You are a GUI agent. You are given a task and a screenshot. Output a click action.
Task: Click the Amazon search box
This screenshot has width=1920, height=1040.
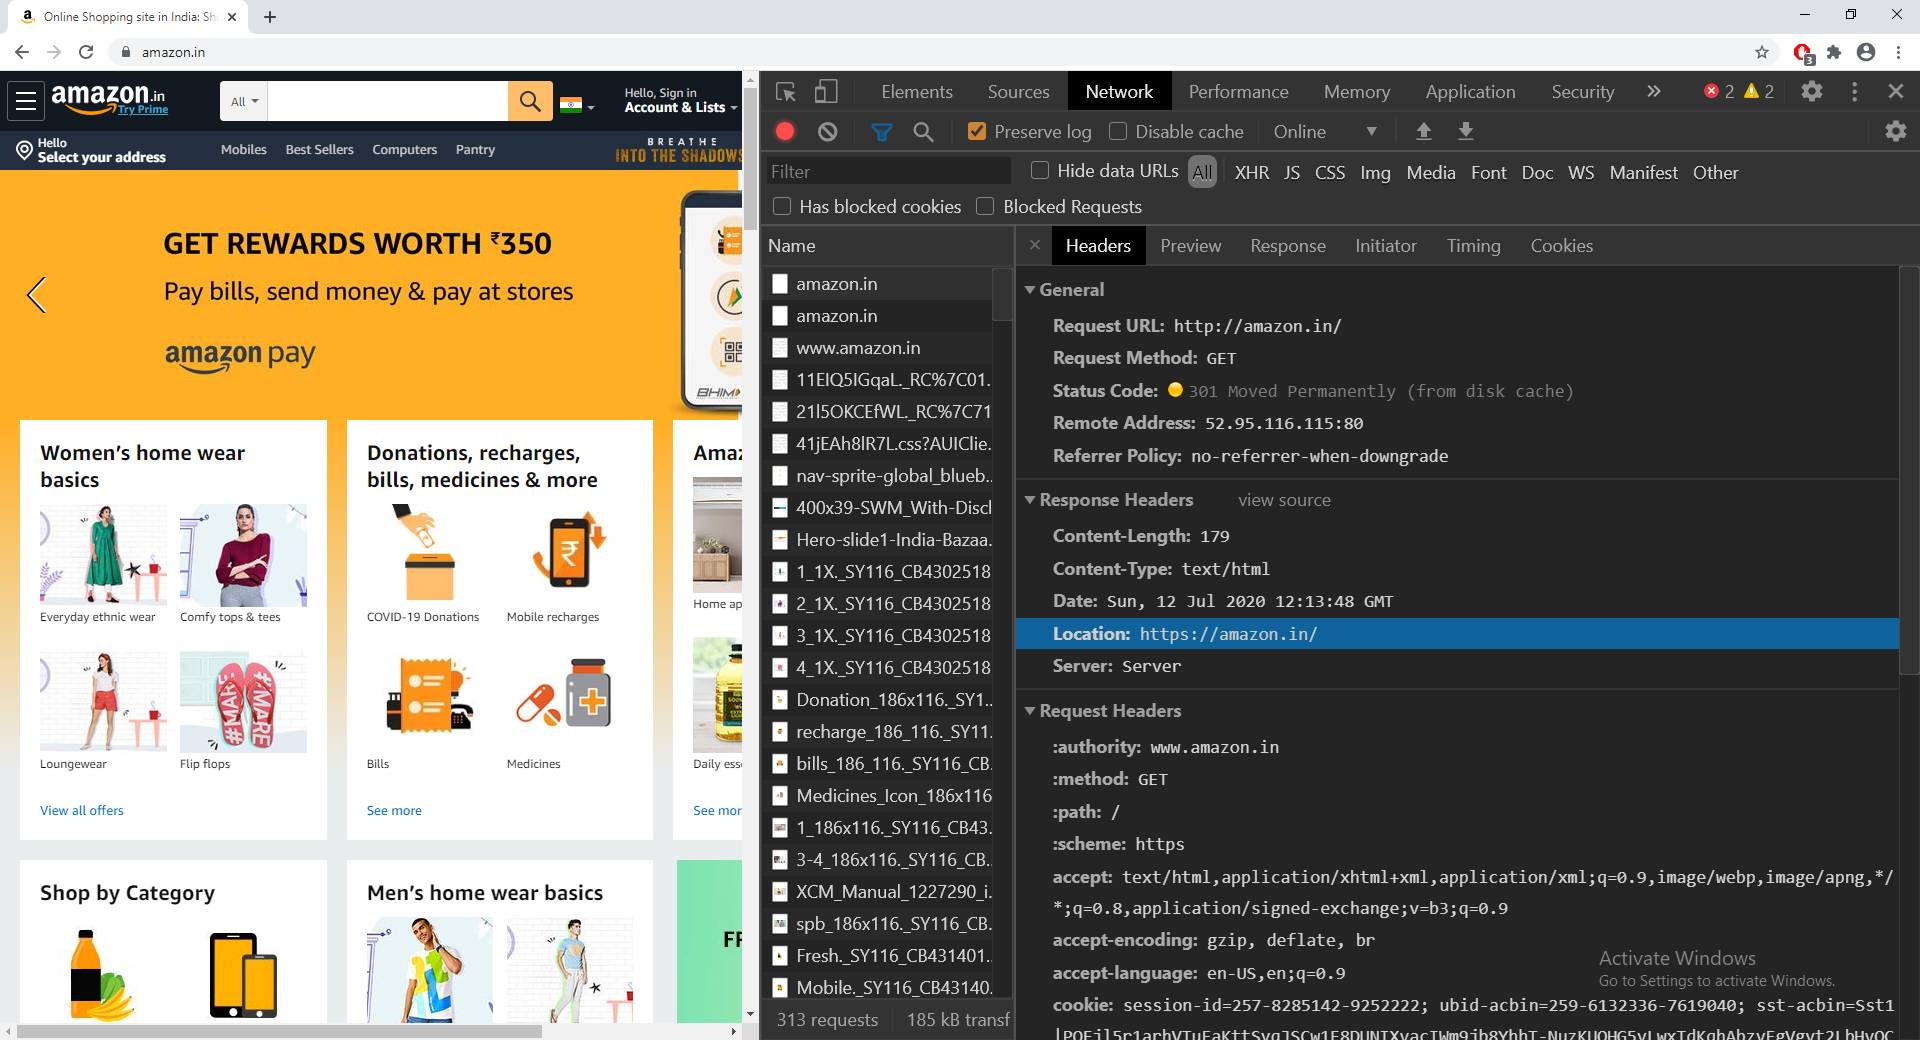click(x=388, y=101)
